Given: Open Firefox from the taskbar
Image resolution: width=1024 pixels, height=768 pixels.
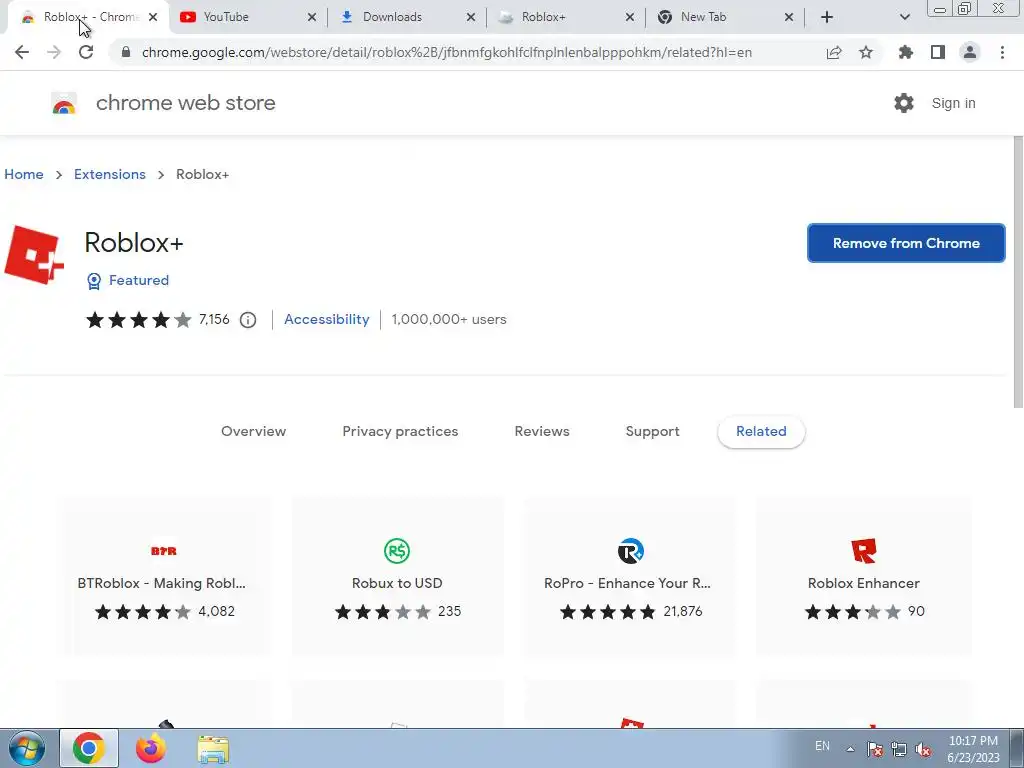Looking at the screenshot, I should coord(151,748).
